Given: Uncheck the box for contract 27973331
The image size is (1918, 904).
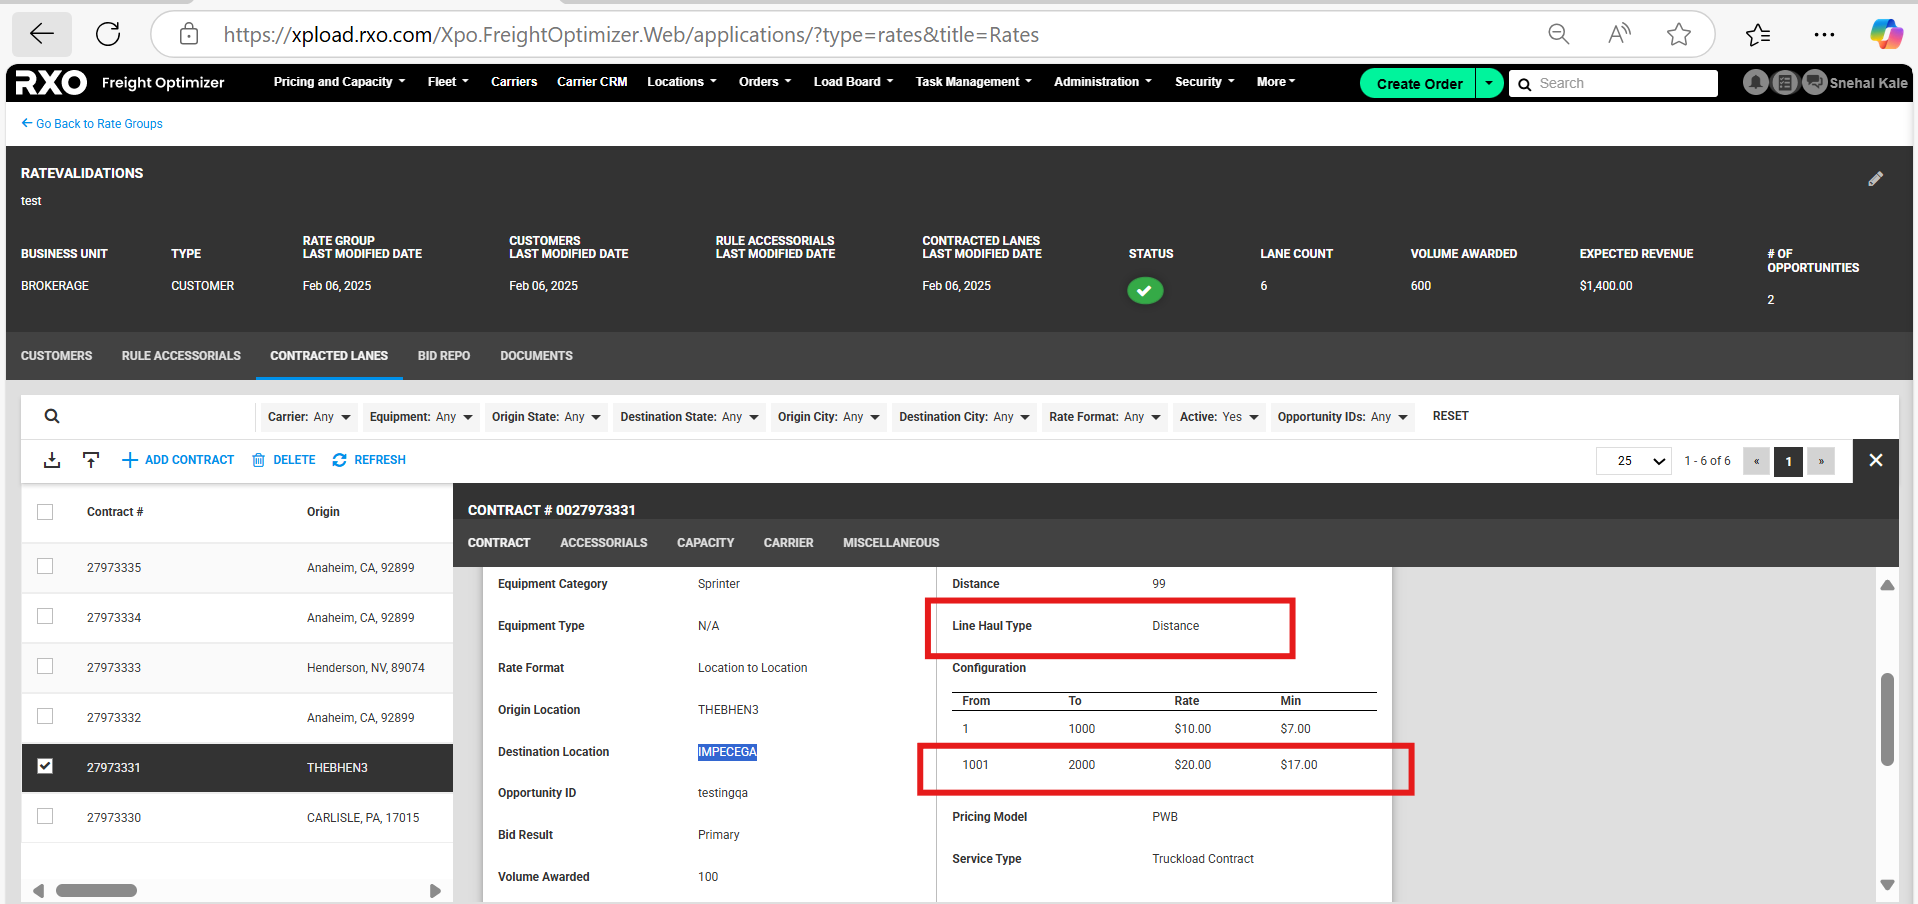Looking at the screenshot, I should click(x=45, y=766).
